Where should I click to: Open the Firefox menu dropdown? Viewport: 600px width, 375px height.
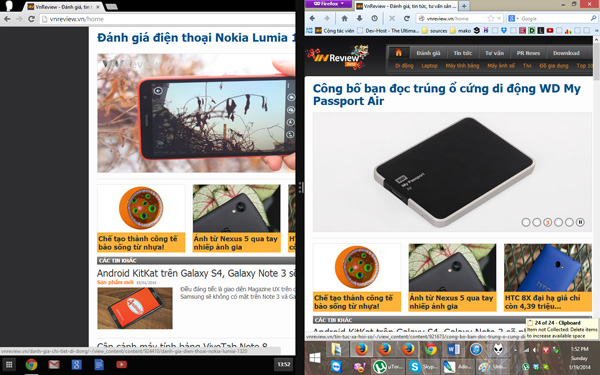coord(328,4)
